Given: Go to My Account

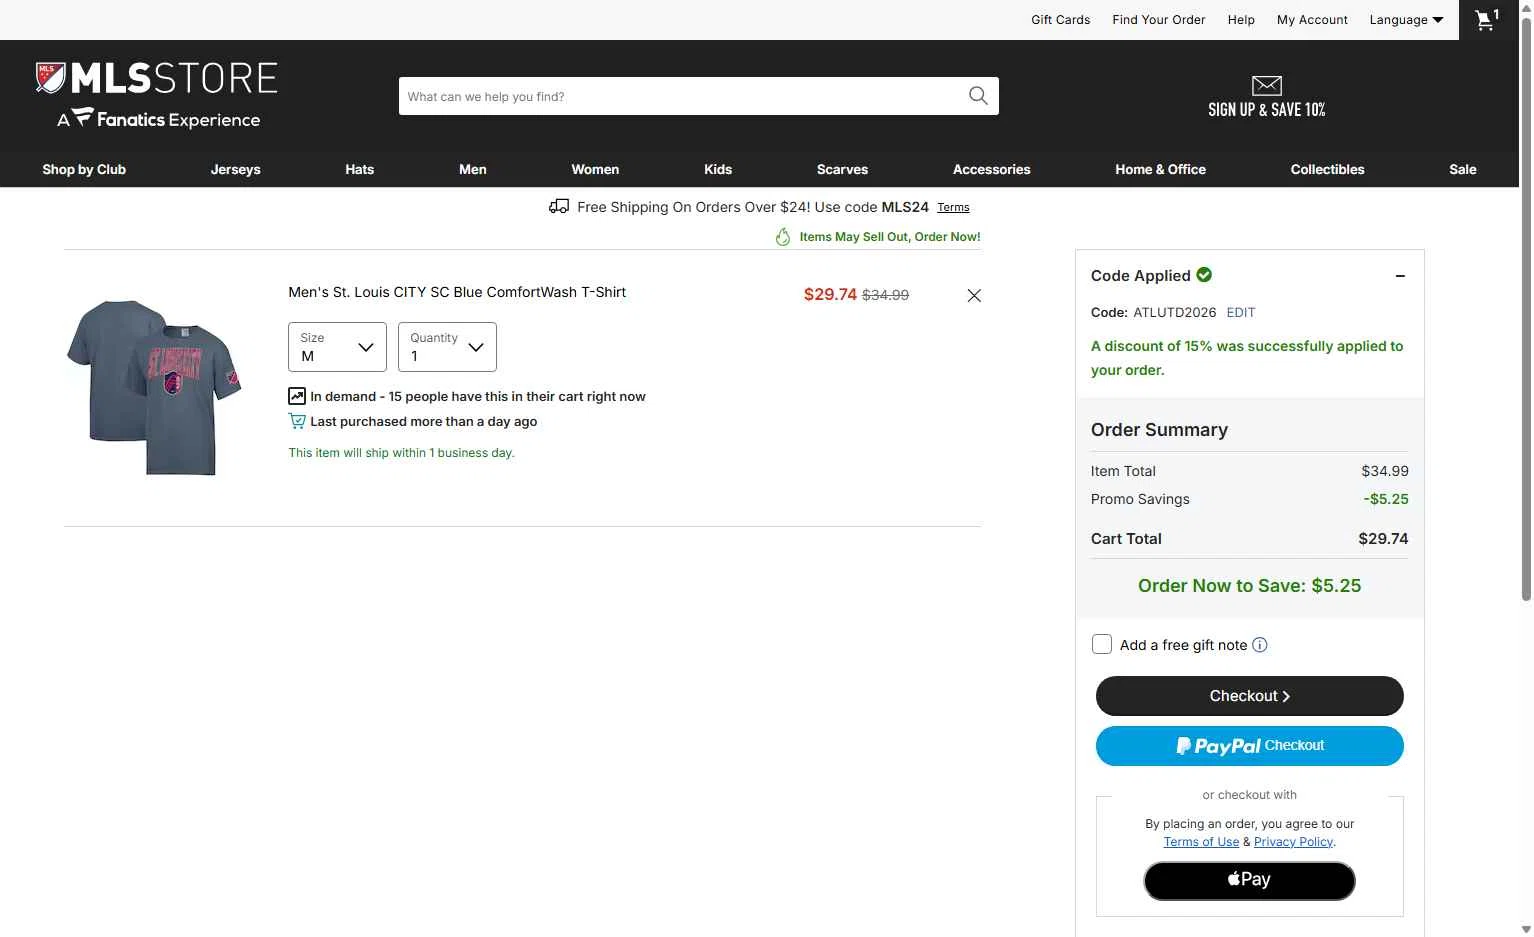Looking at the screenshot, I should tap(1312, 20).
